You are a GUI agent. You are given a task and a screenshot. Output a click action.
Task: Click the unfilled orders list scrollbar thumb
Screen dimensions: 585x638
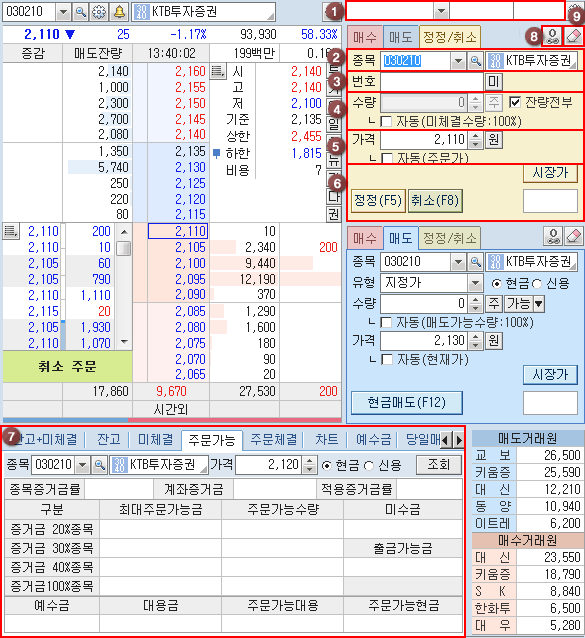[124, 248]
